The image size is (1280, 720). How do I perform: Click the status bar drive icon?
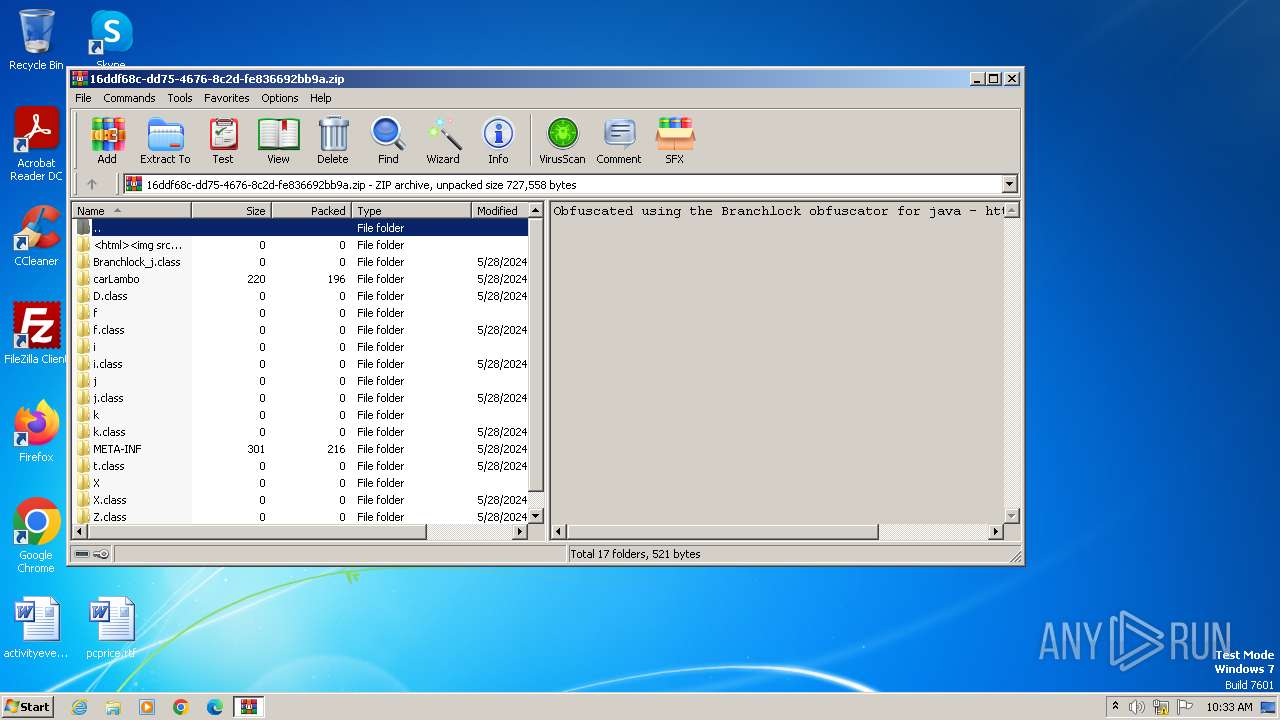(x=82, y=554)
